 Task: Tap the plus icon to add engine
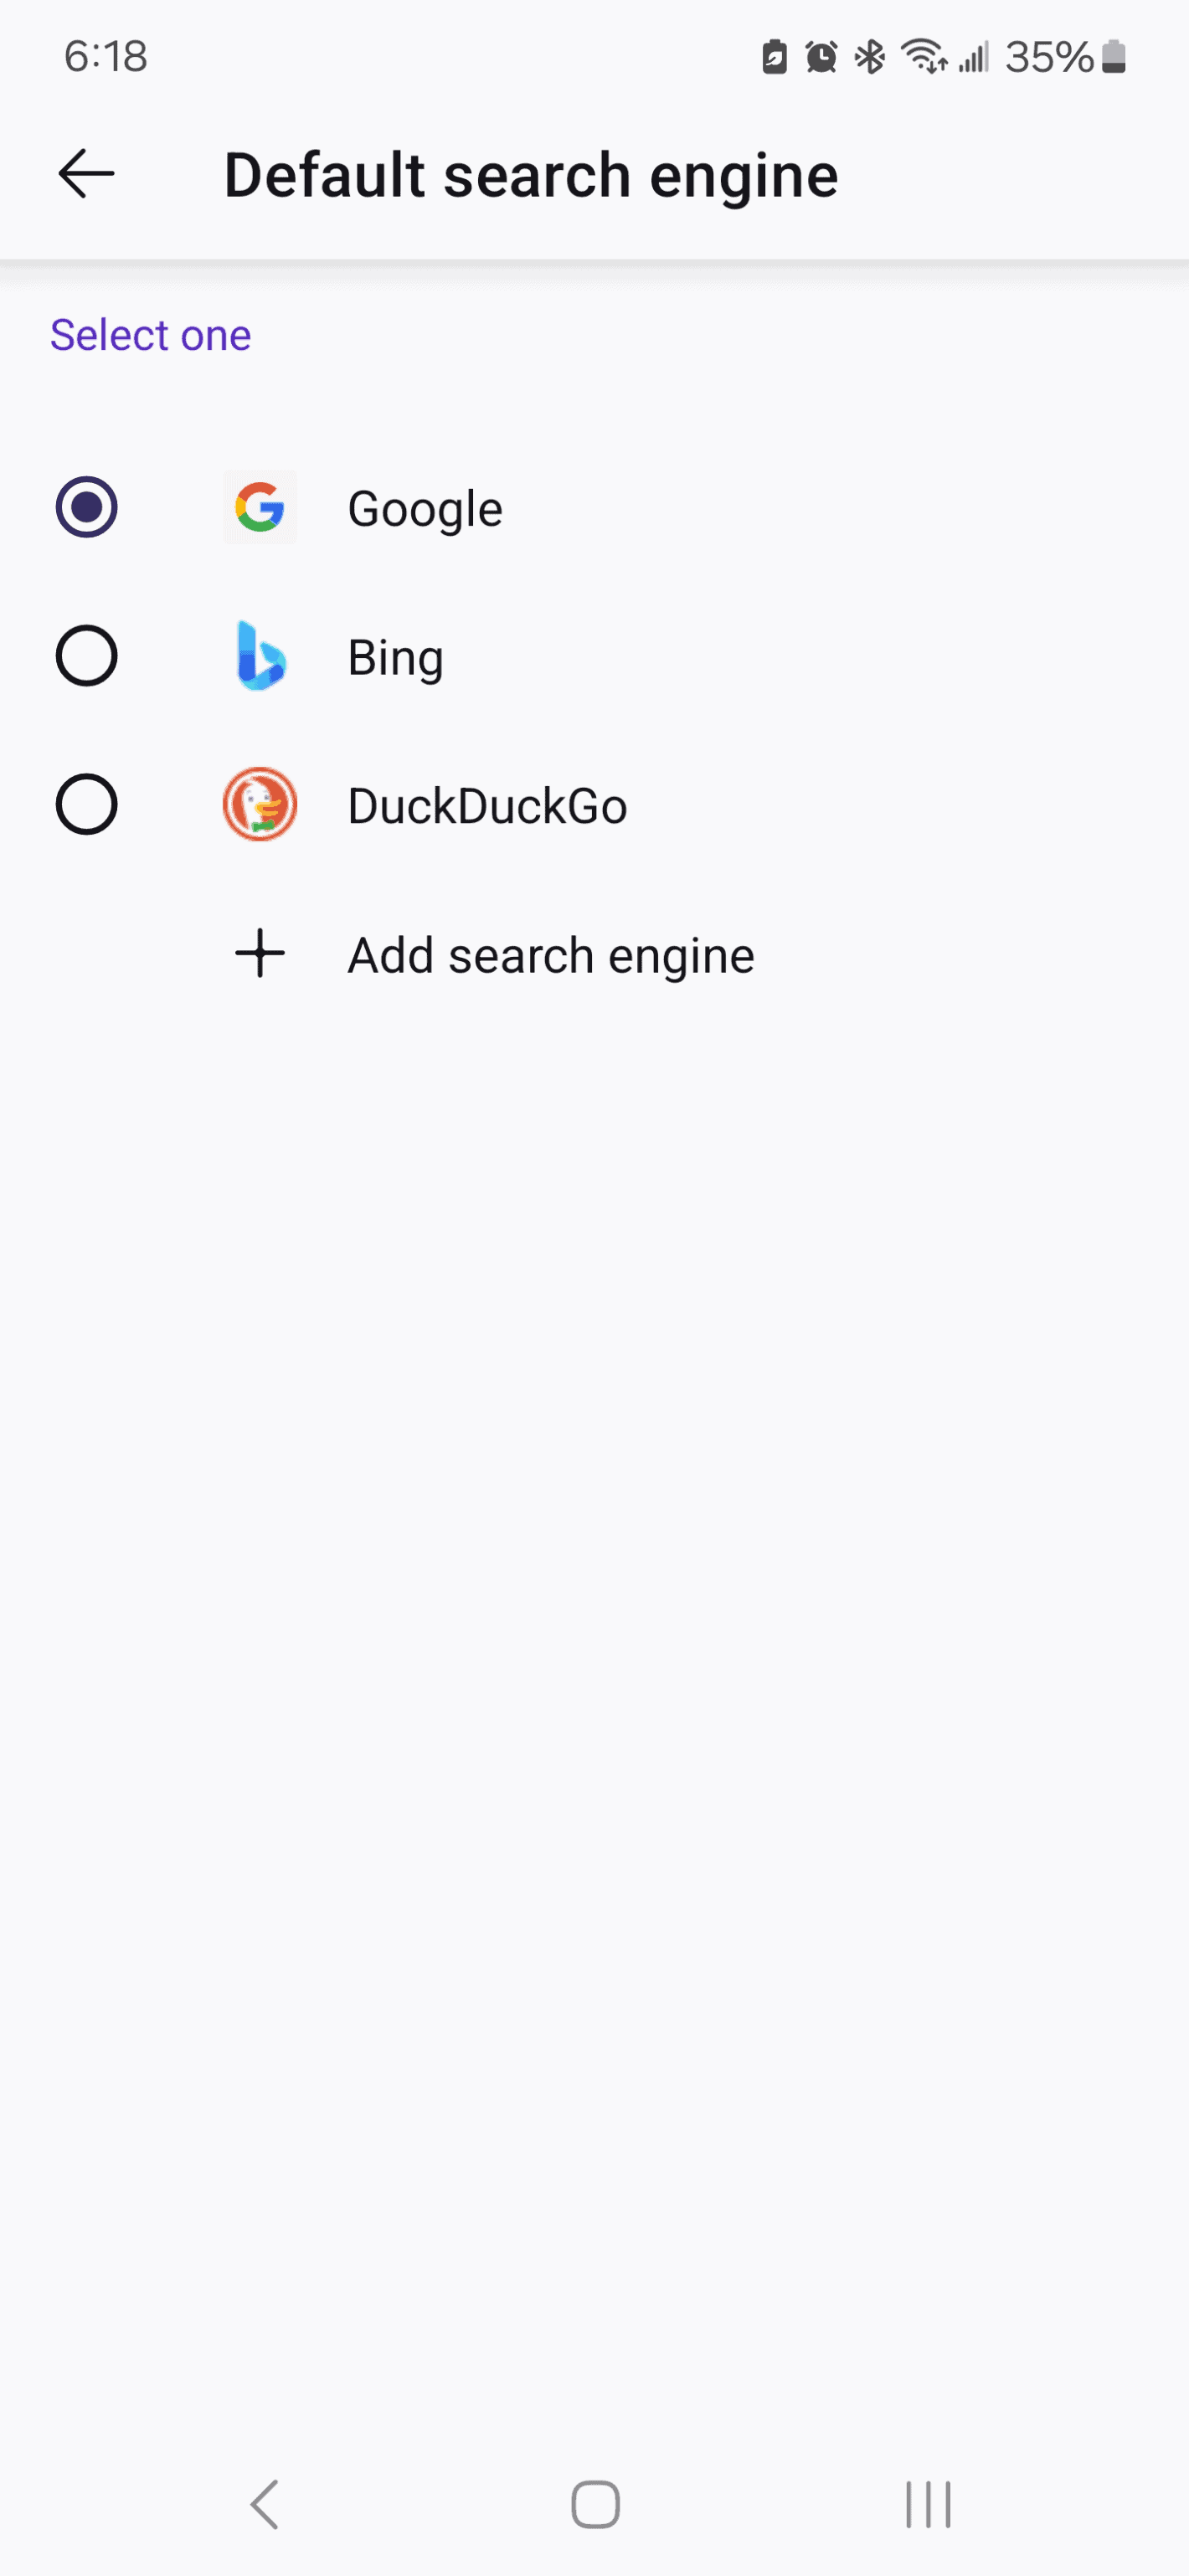click(x=260, y=953)
